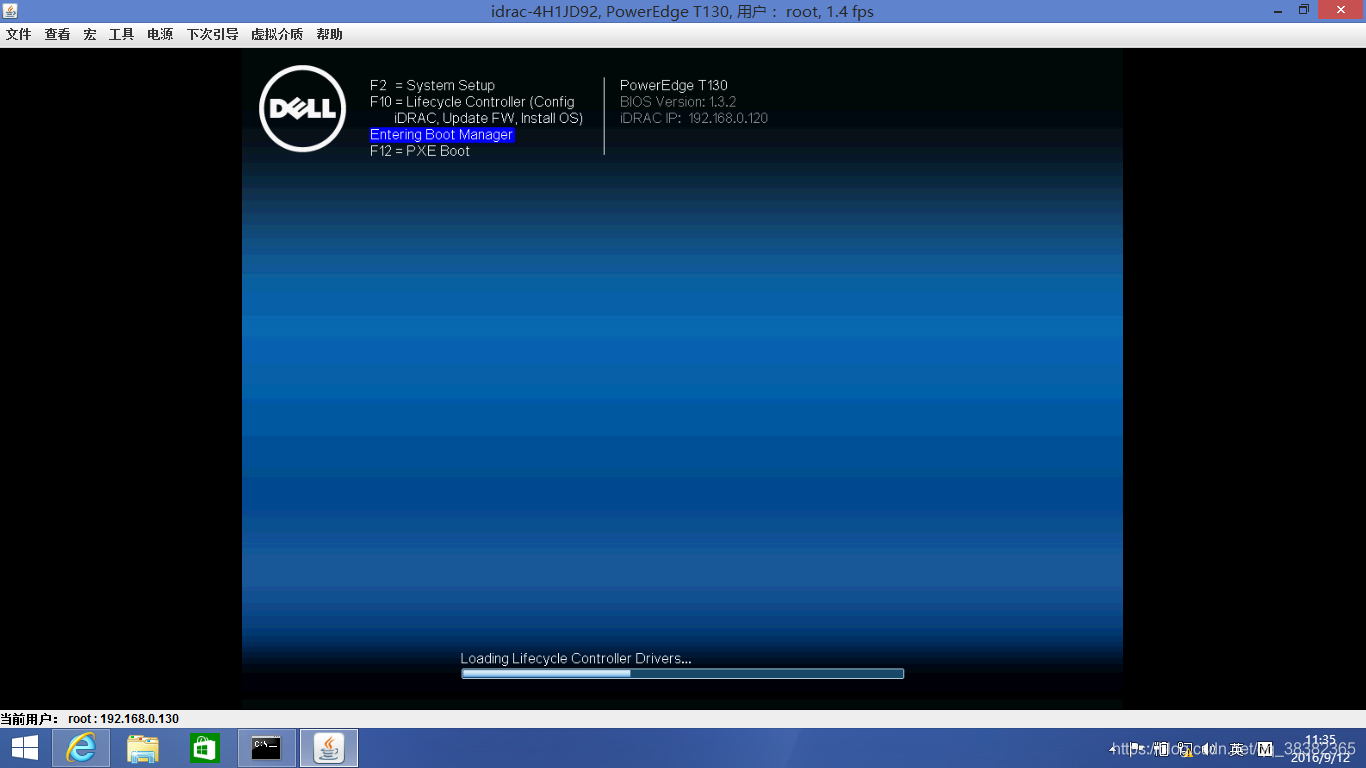
Task: Click the iDRAC IP: 192.168.0.120 text
Action: [694, 118]
